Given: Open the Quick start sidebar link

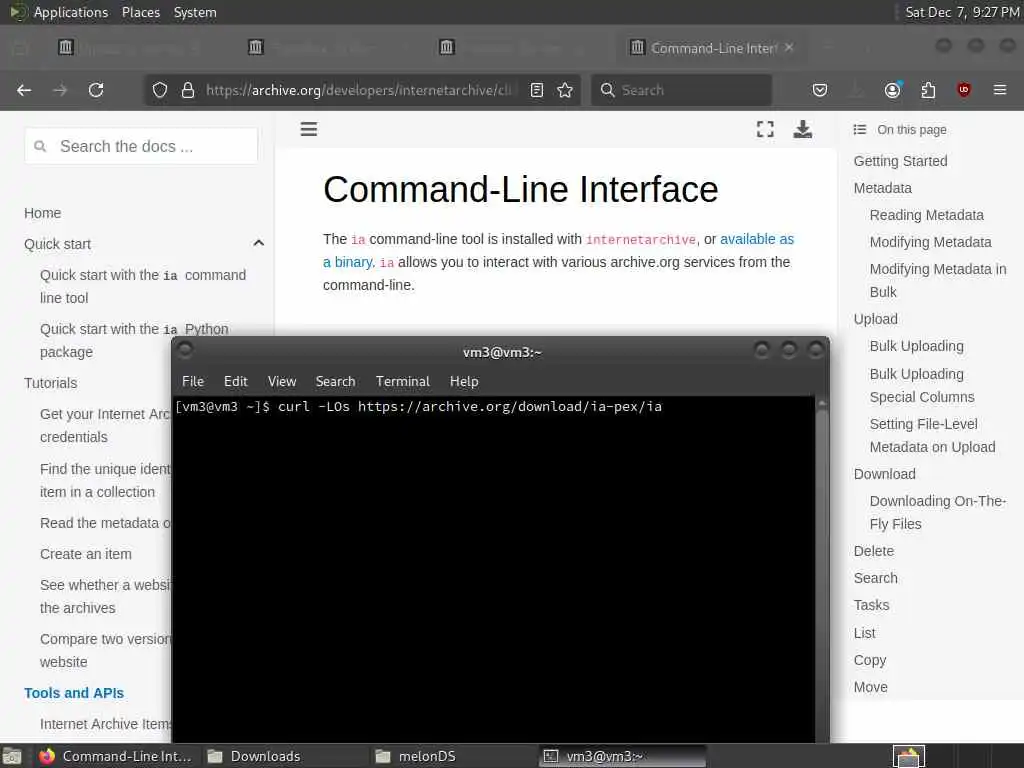Looking at the screenshot, I should click(57, 244).
